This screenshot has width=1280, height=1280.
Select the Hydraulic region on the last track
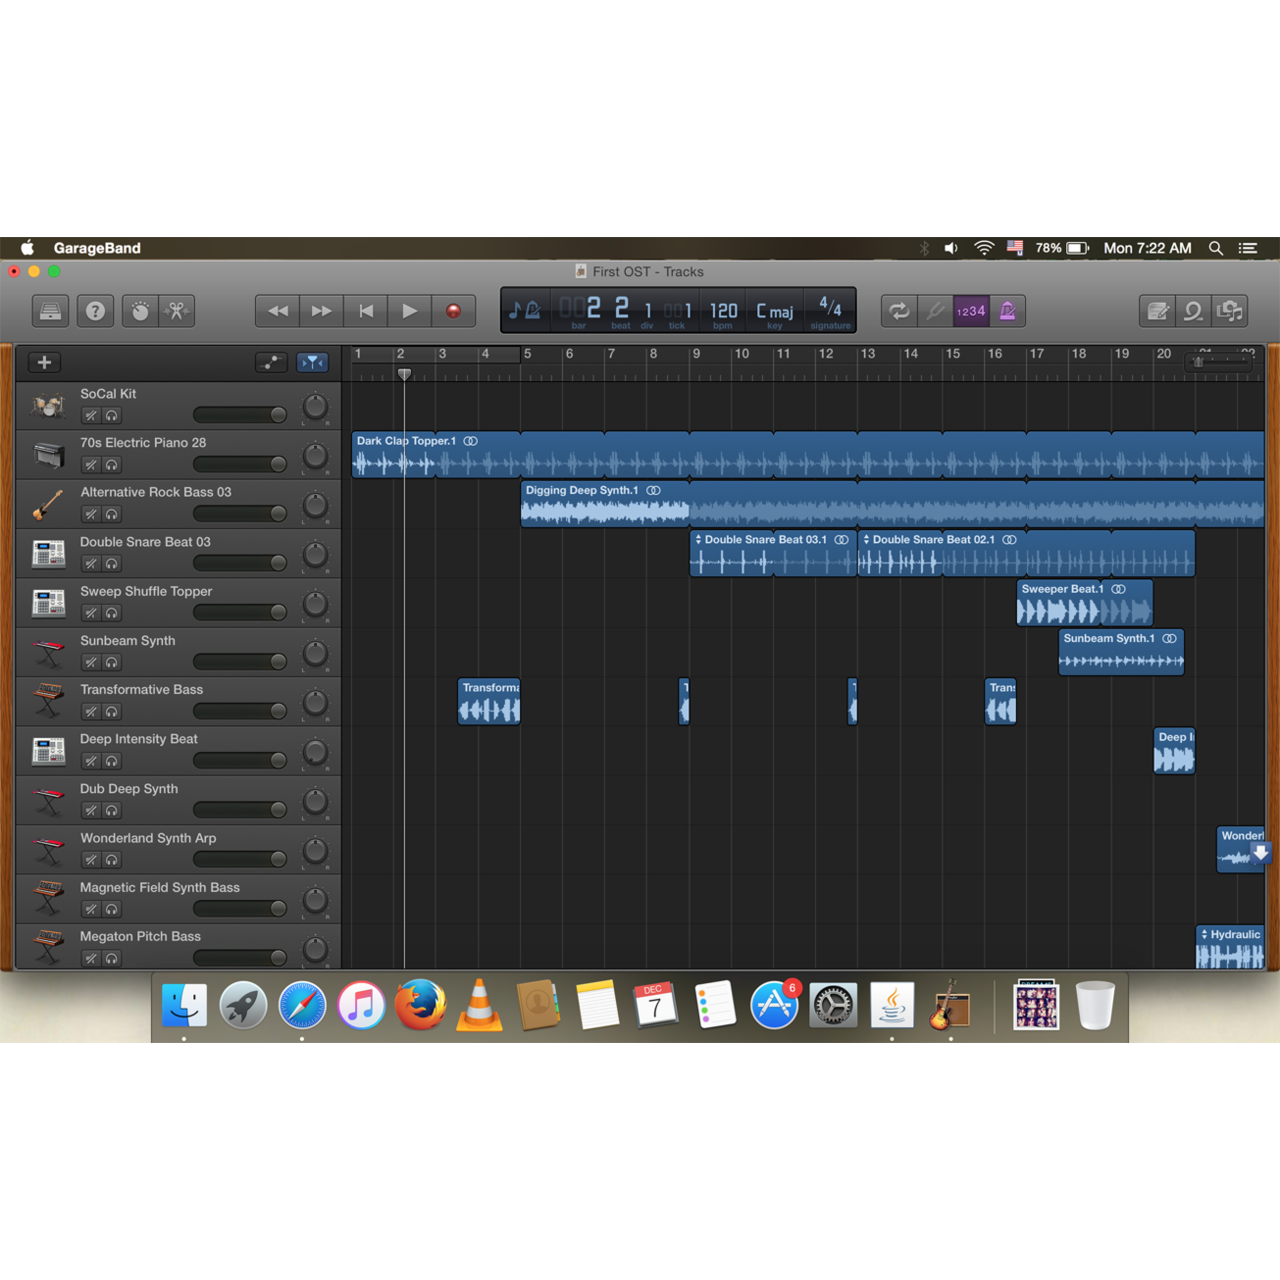pos(1230,947)
